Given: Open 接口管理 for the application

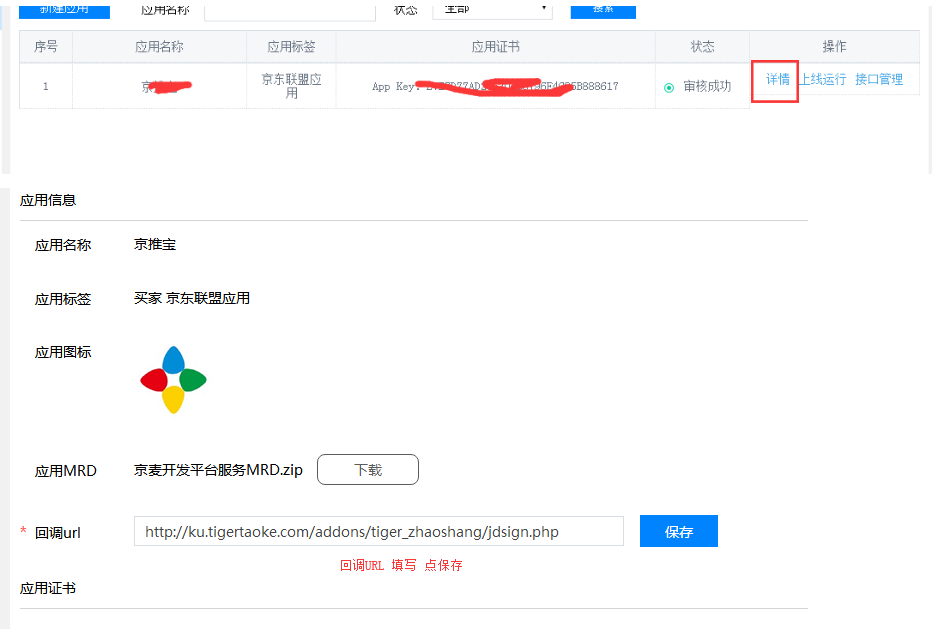Looking at the screenshot, I should (879, 80).
